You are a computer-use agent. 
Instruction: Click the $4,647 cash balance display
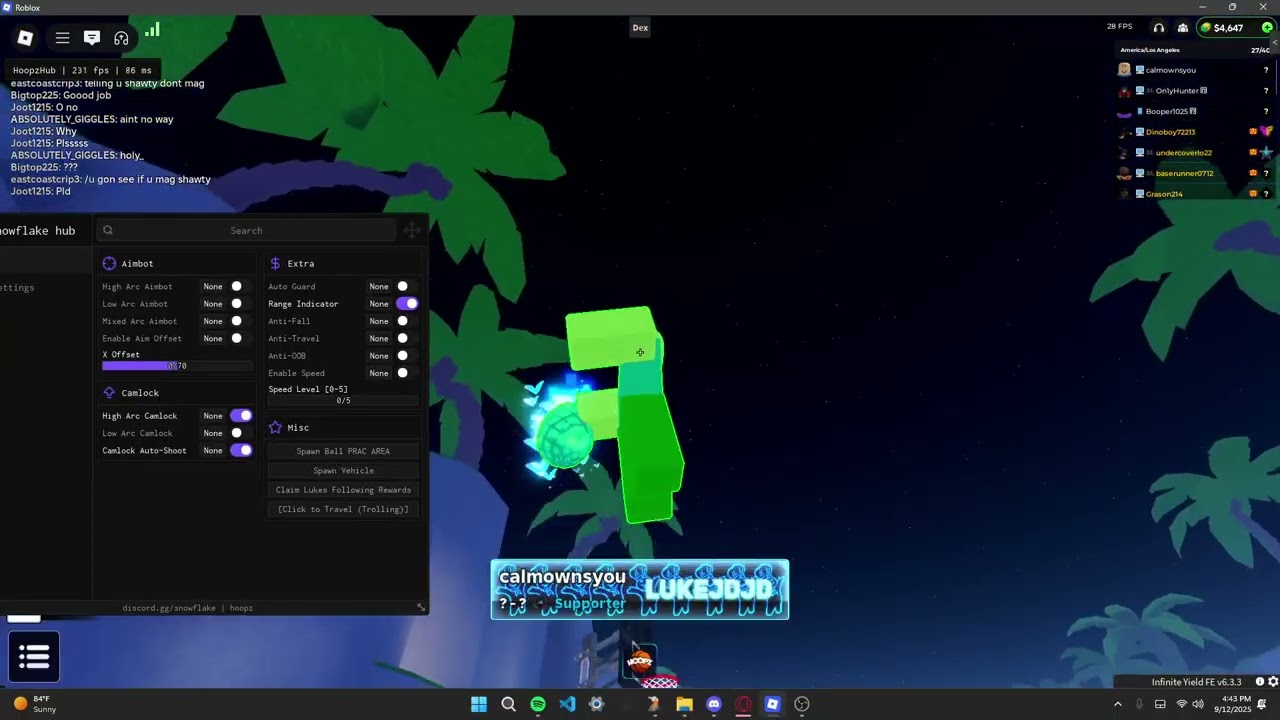point(1228,28)
